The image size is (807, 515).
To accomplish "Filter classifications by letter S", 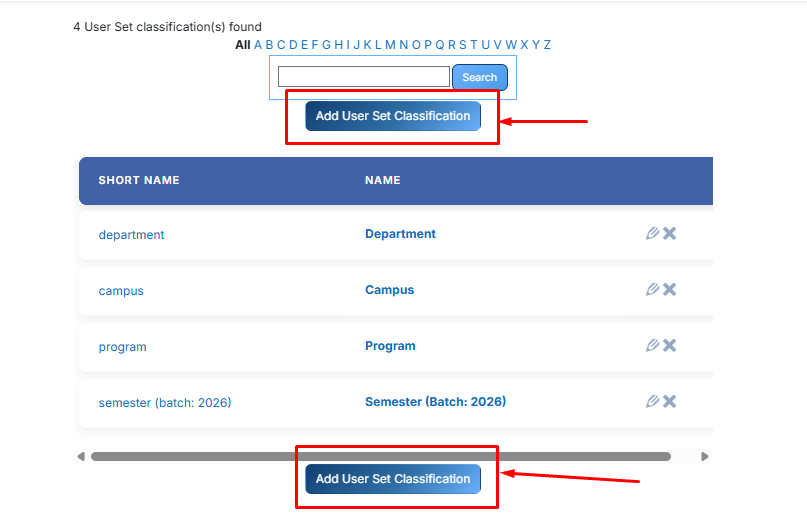I will [x=463, y=45].
